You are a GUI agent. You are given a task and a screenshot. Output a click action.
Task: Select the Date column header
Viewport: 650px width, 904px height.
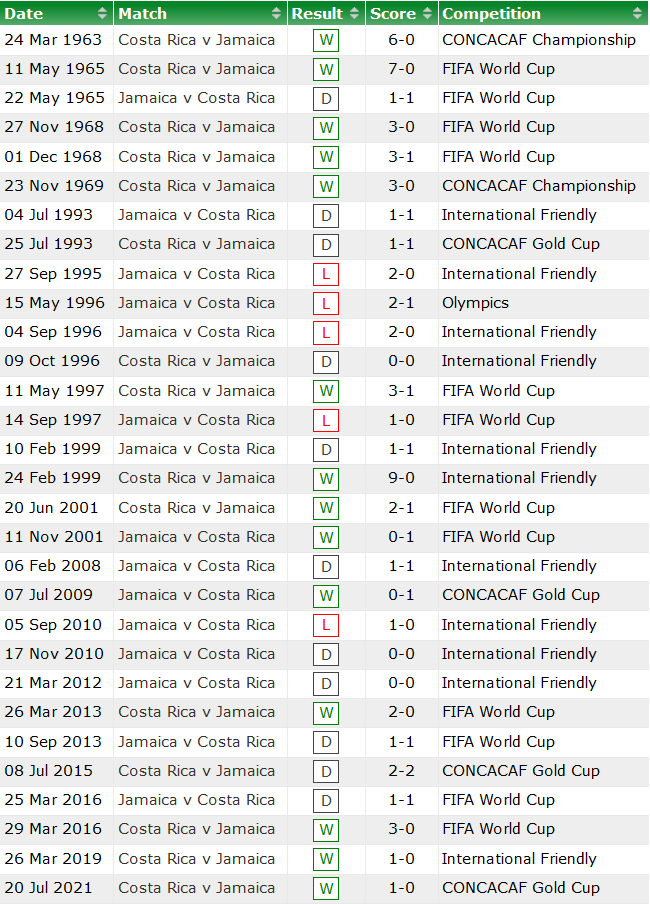(x=40, y=13)
